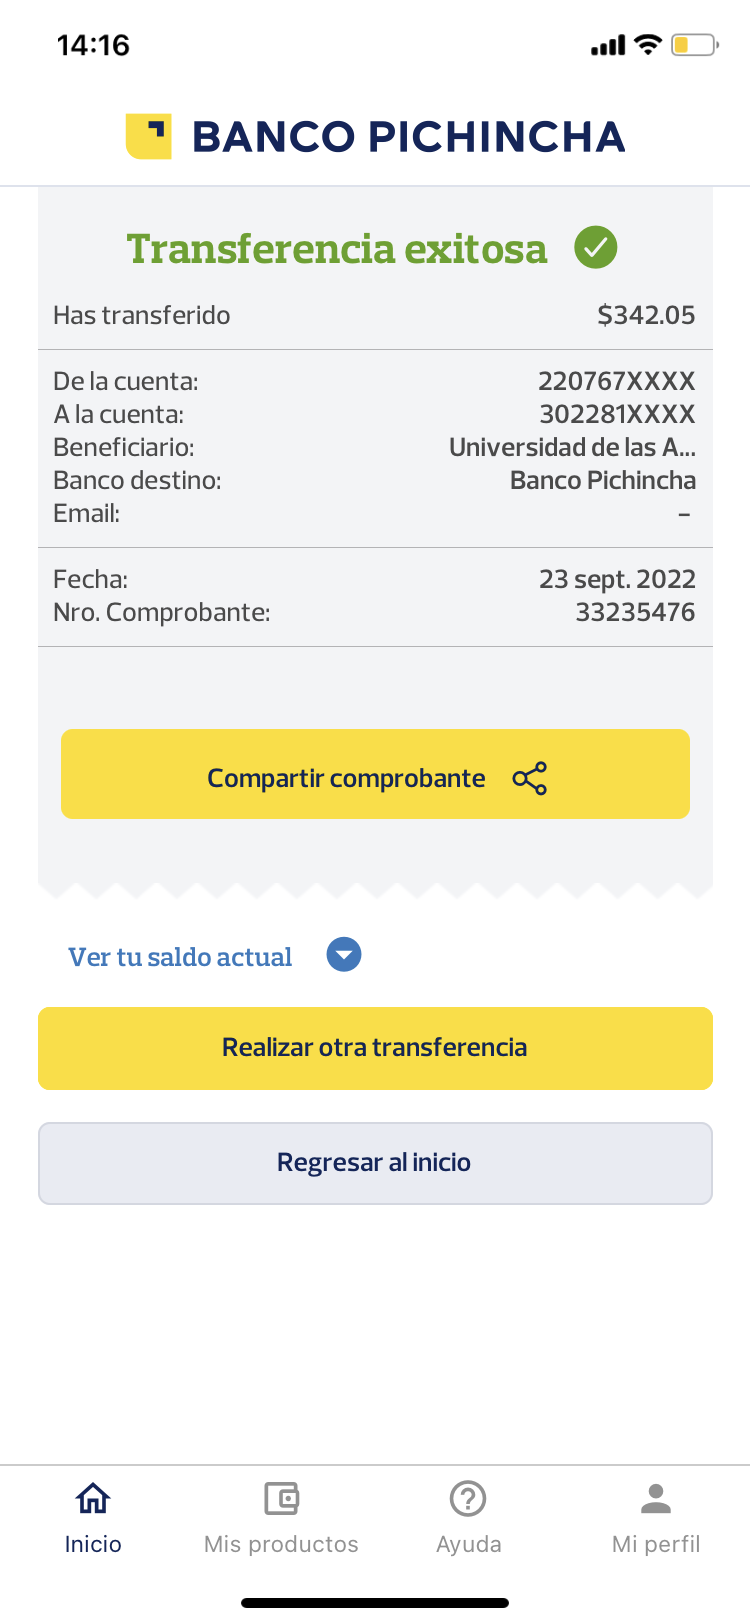
Task: Tap the Mis productos wallet icon
Action: (x=281, y=1498)
